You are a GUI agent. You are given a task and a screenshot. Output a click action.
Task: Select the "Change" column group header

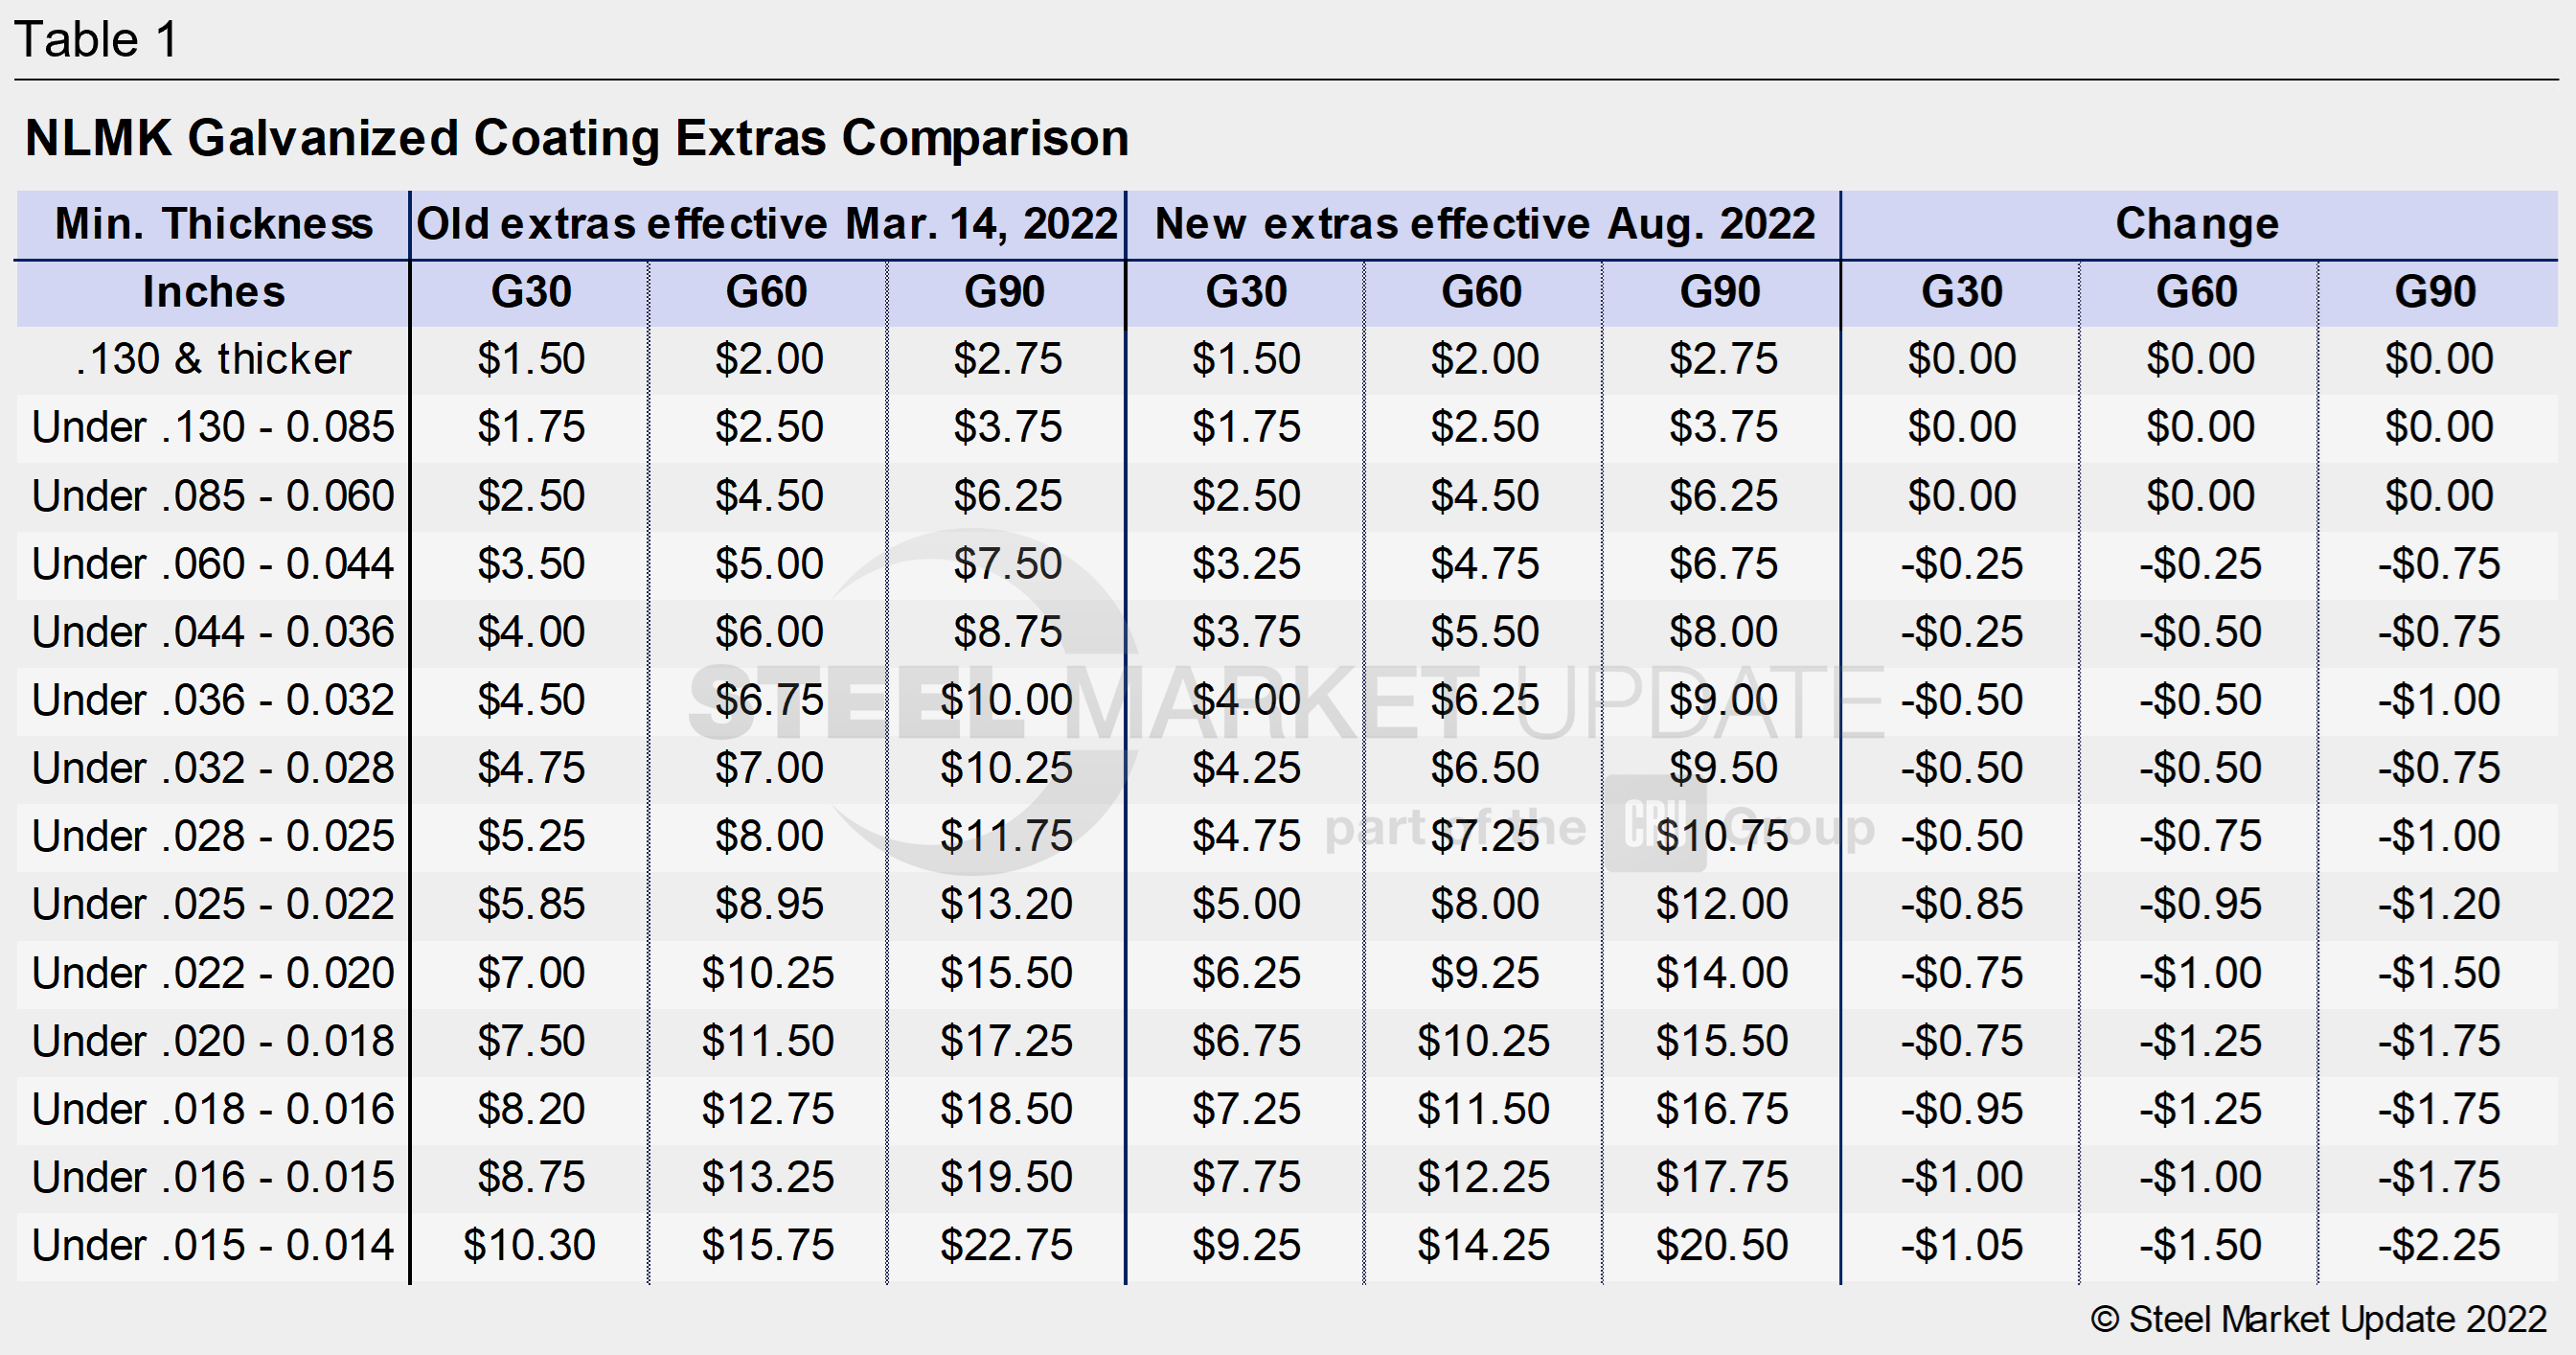click(x=2197, y=224)
